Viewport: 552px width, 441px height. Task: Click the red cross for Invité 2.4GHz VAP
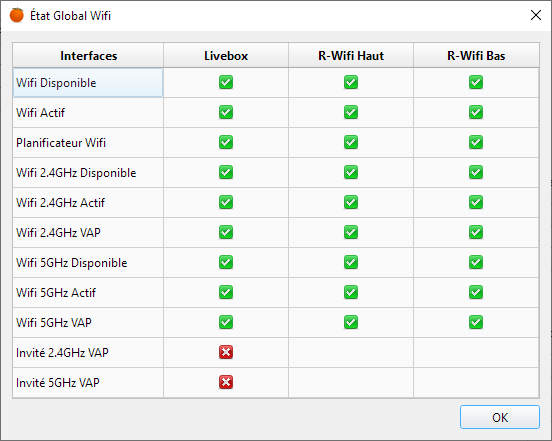coord(226,352)
